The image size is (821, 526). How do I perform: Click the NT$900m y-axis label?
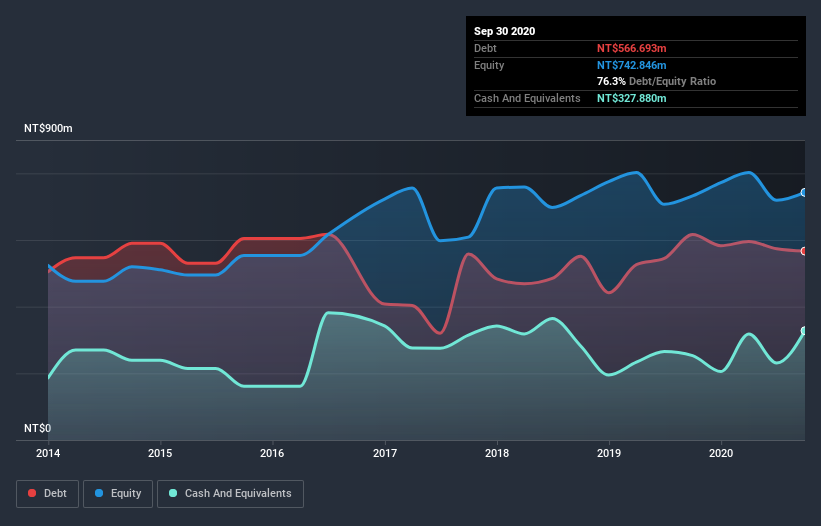coord(48,128)
